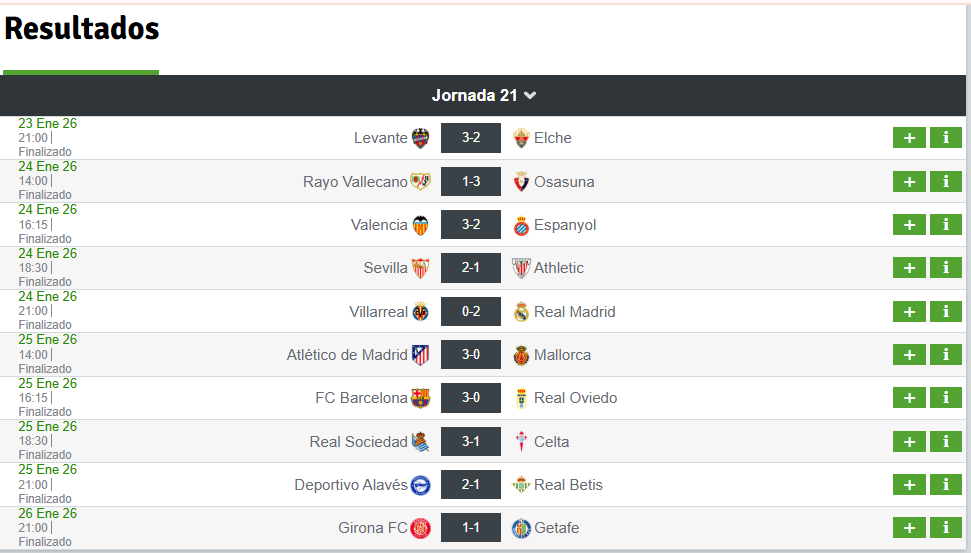971x553 pixels.
Task: Expand plus button for Girona-Getafe match
Action: coord(909,528)
